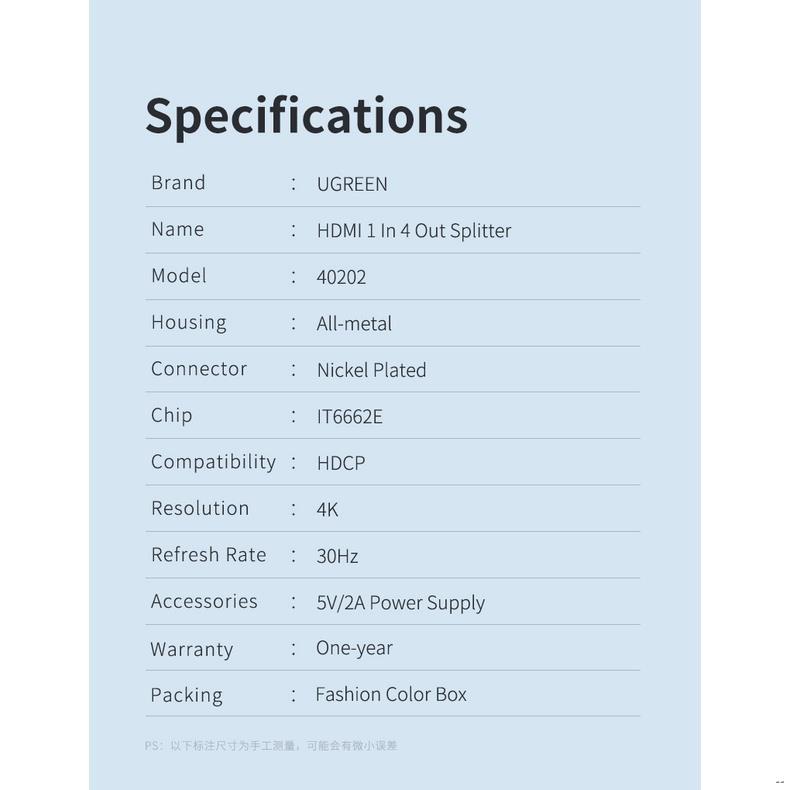This screenshot has width=790, height=790.
Task: Select the HDCP compatibility value
Action: tap(341, 463)
